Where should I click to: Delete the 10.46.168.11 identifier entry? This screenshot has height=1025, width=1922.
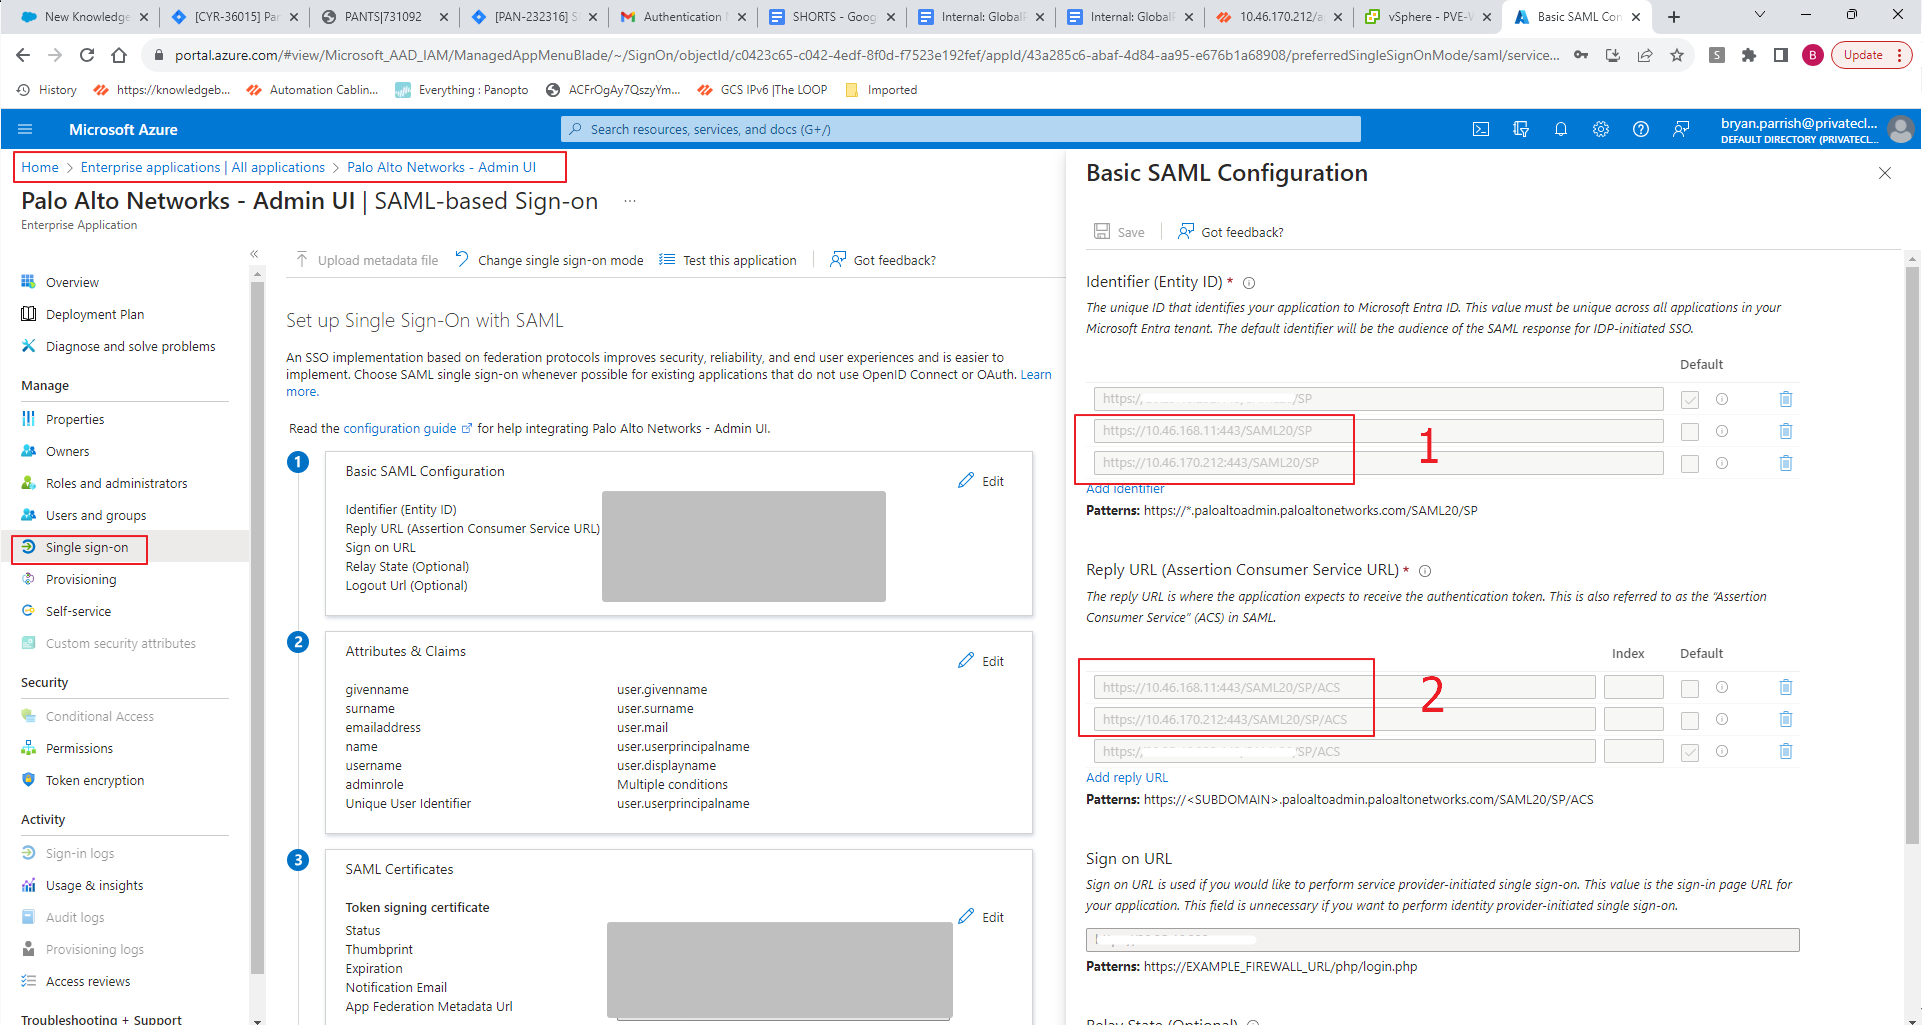1786,431
